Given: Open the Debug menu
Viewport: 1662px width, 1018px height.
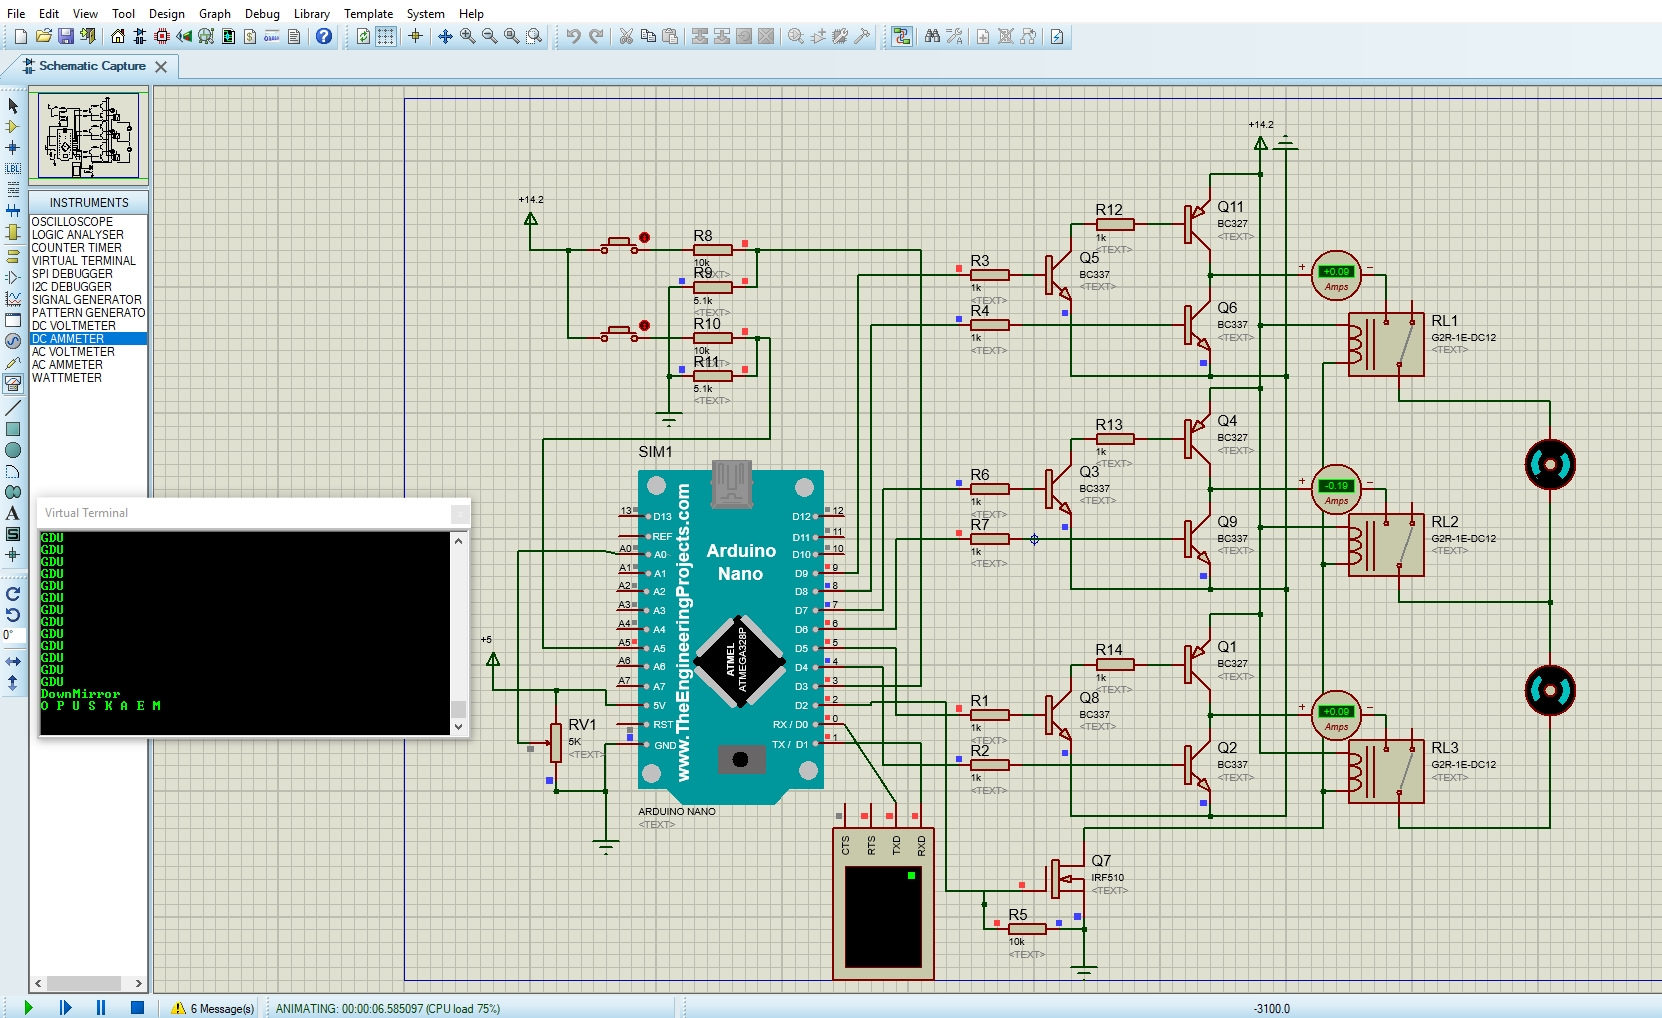Looking at the screenshot, I should pos(262,13).
